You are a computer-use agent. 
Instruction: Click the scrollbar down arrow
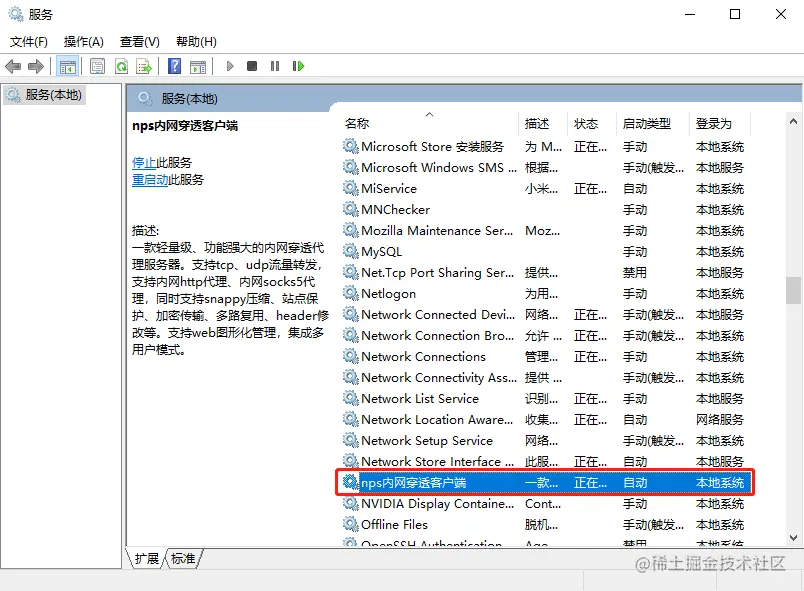(x=793, y=538)
